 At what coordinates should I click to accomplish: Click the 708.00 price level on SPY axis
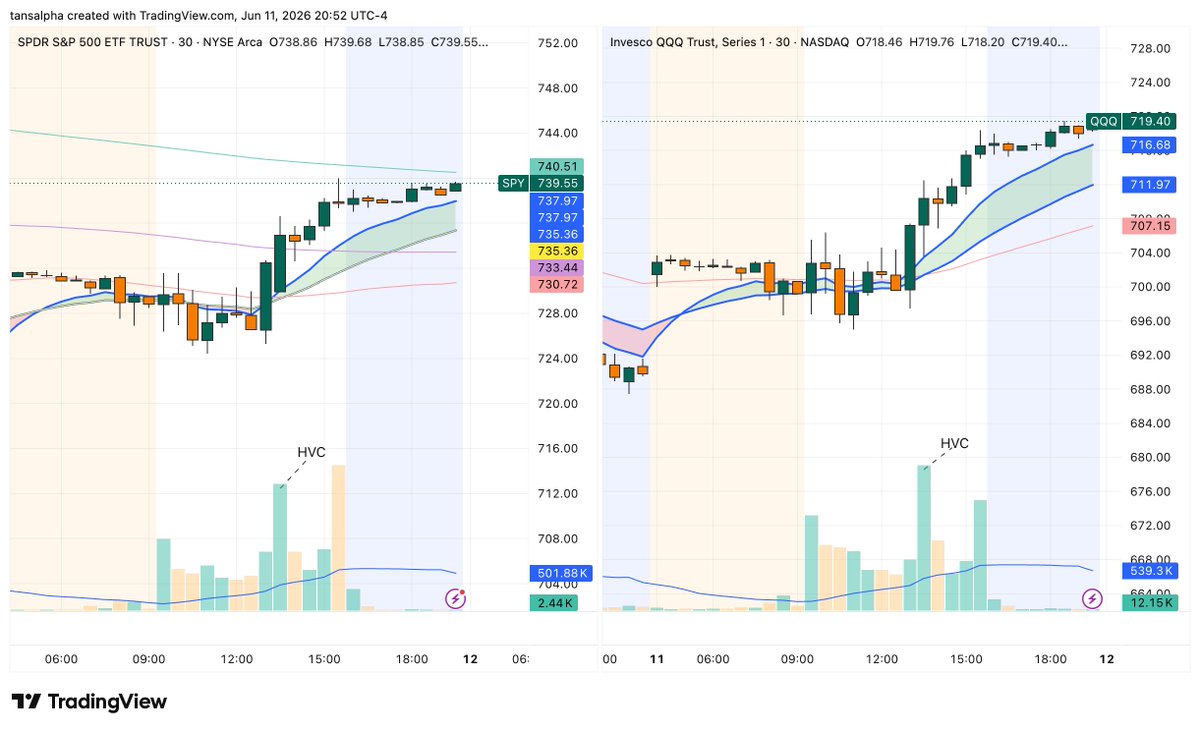(558, 539)
